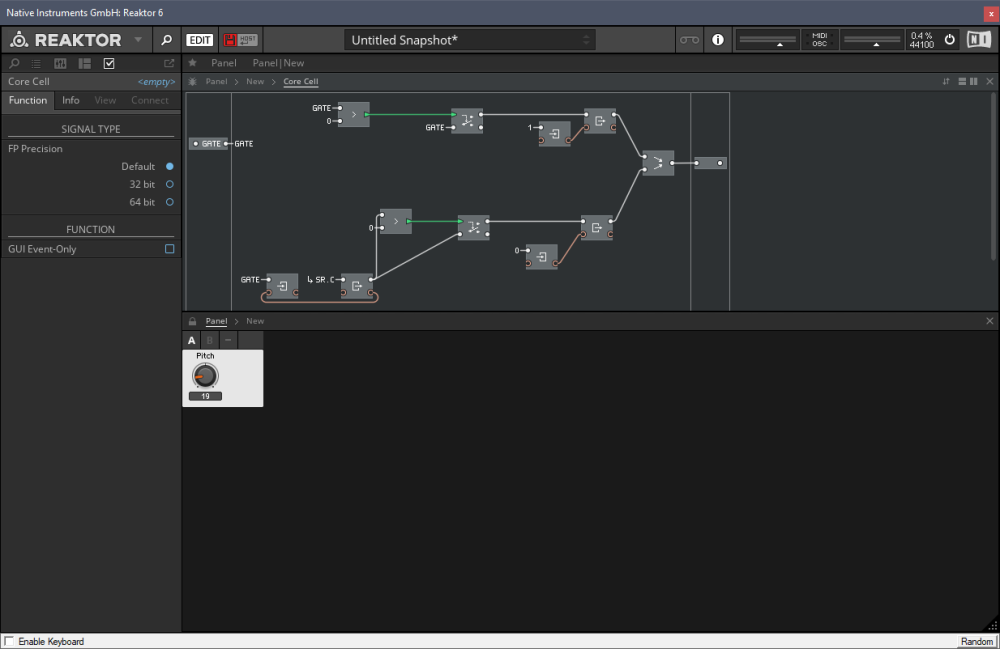The width and height of the screenshot is (1000, 649).
Task: Select vertical split view icon
Action: click(974, 82)
